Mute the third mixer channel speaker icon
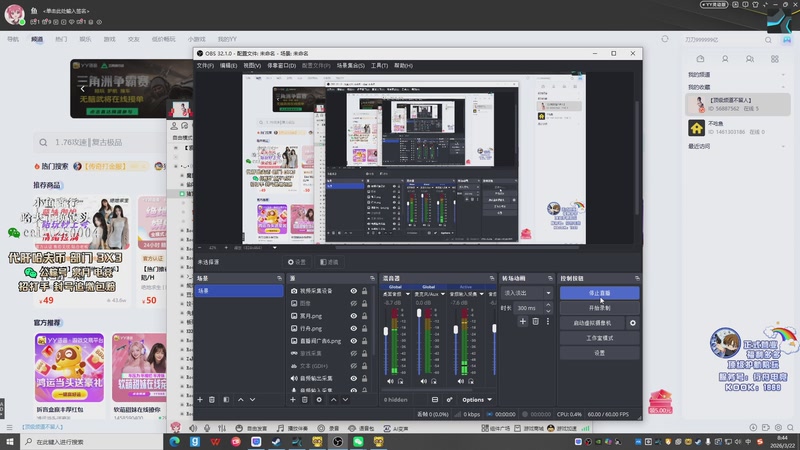 pyautogui.click(x=461, y=381)
